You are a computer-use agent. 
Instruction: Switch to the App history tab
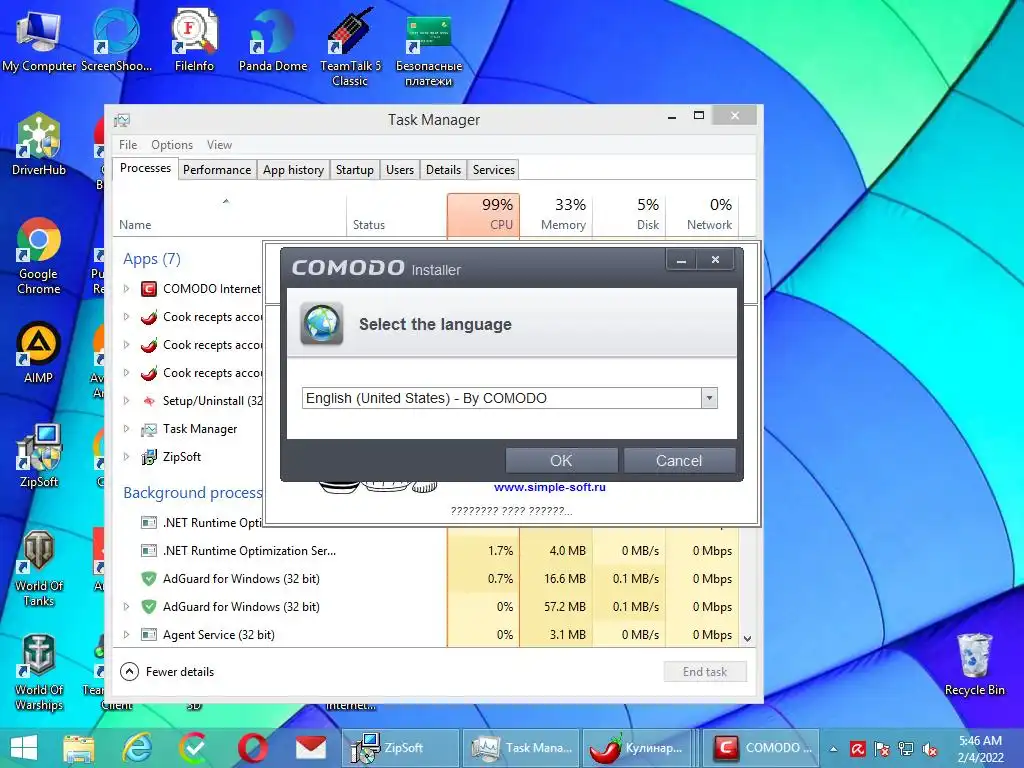tap(293, 170)
